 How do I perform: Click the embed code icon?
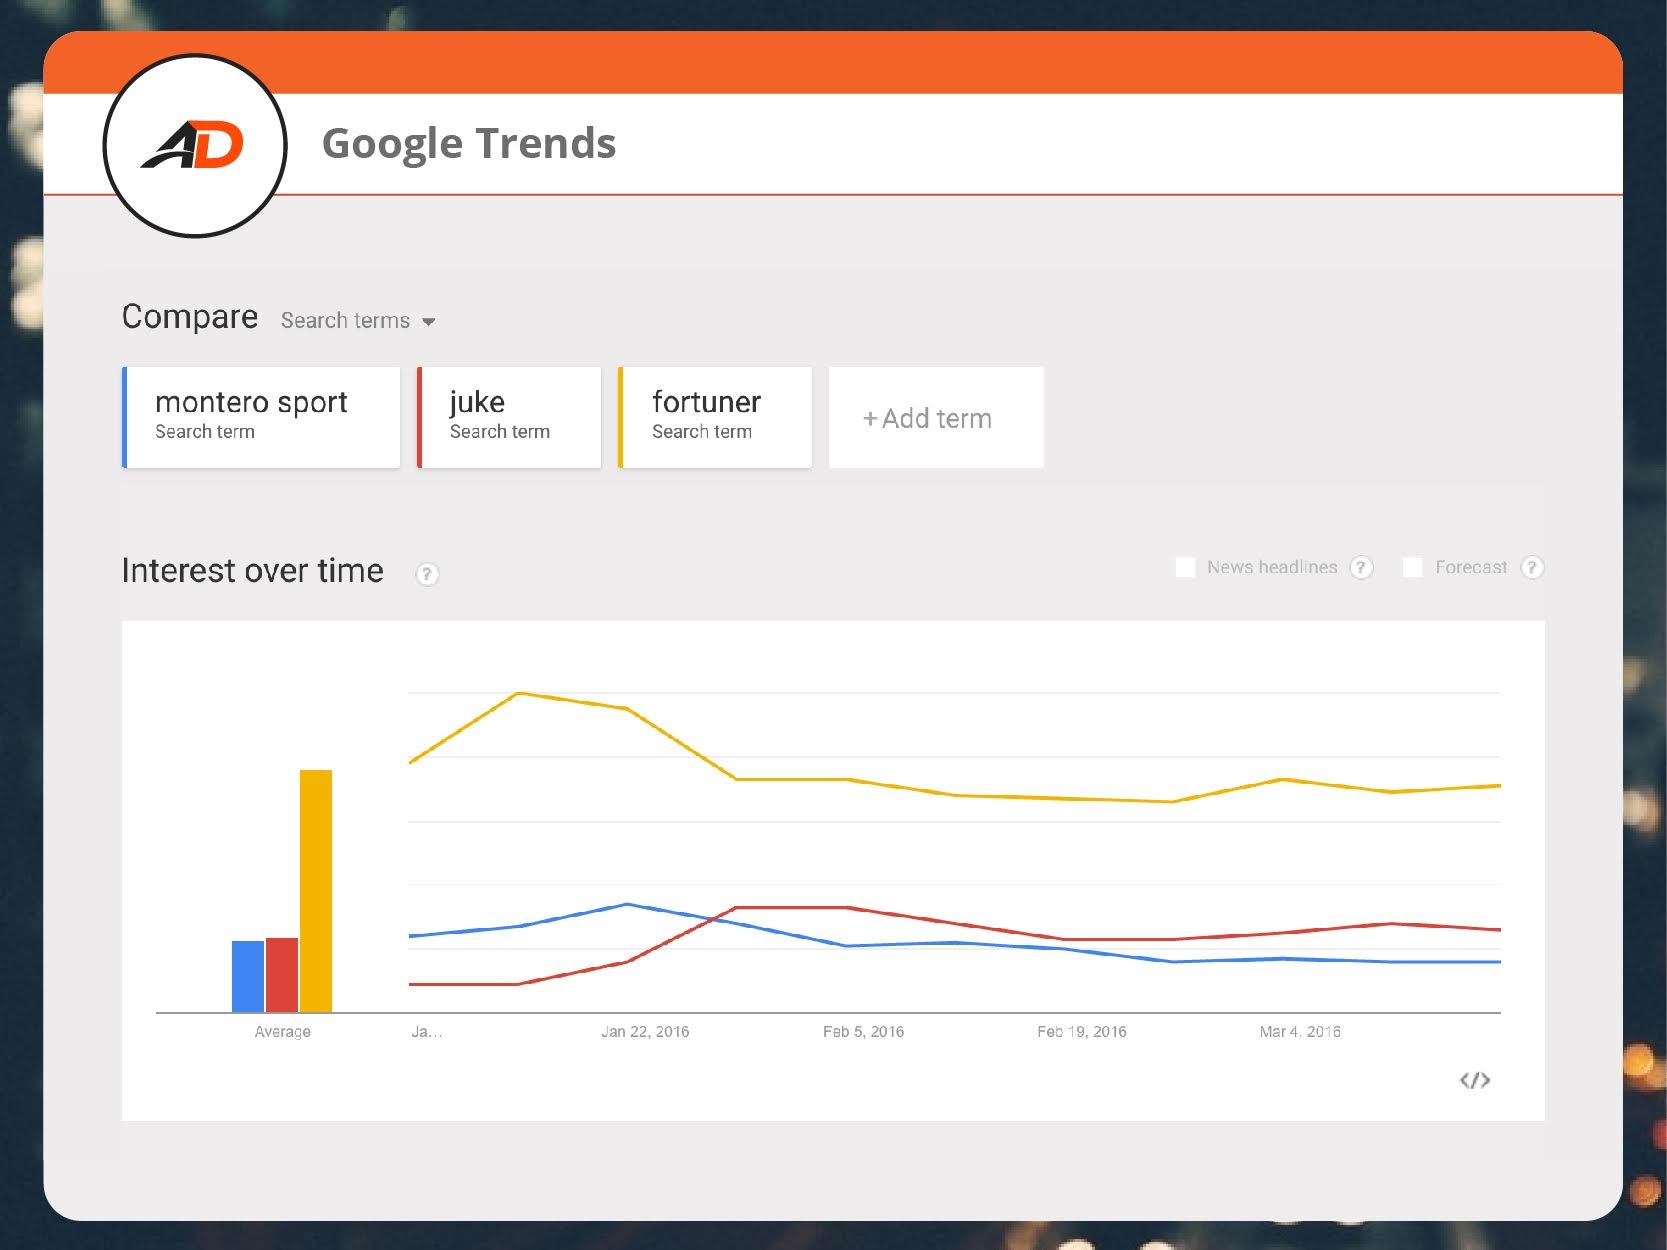tap(1475, 1080)
